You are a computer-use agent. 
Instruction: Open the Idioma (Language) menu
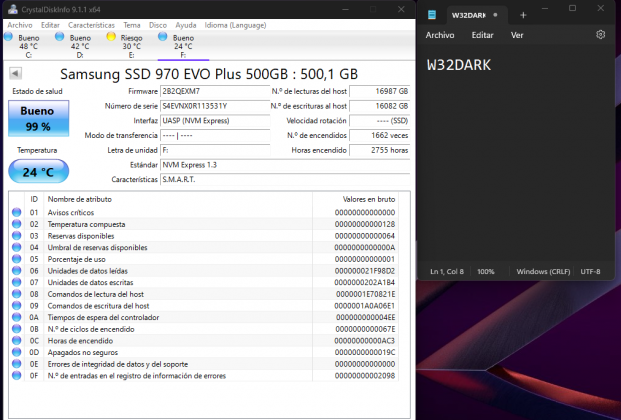(x=235, y=25)
